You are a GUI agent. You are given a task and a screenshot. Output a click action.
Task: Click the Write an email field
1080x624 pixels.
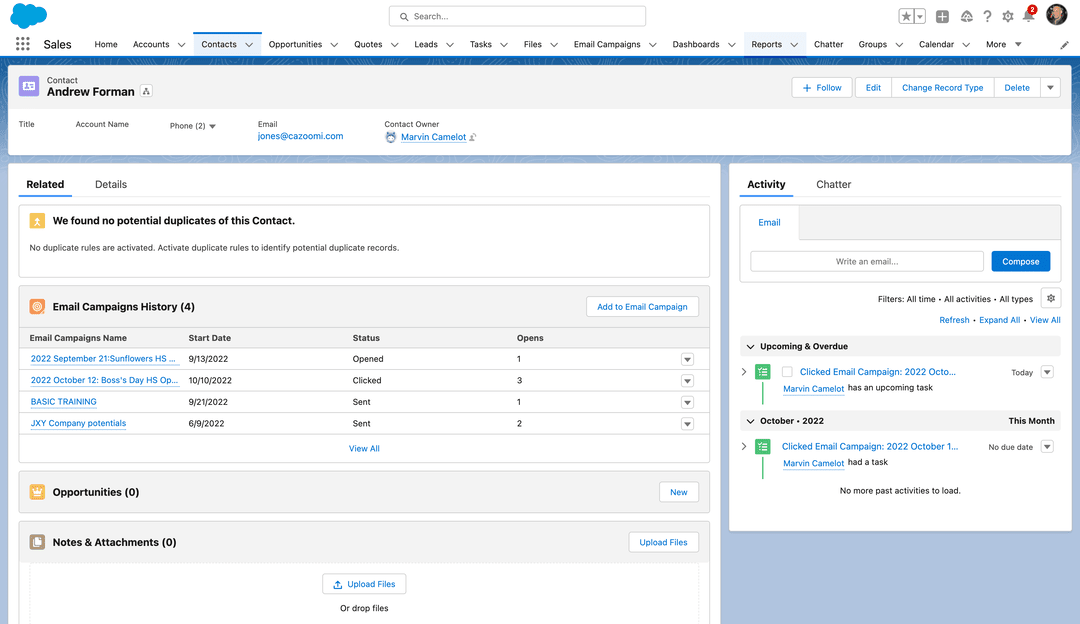(865, 260)
